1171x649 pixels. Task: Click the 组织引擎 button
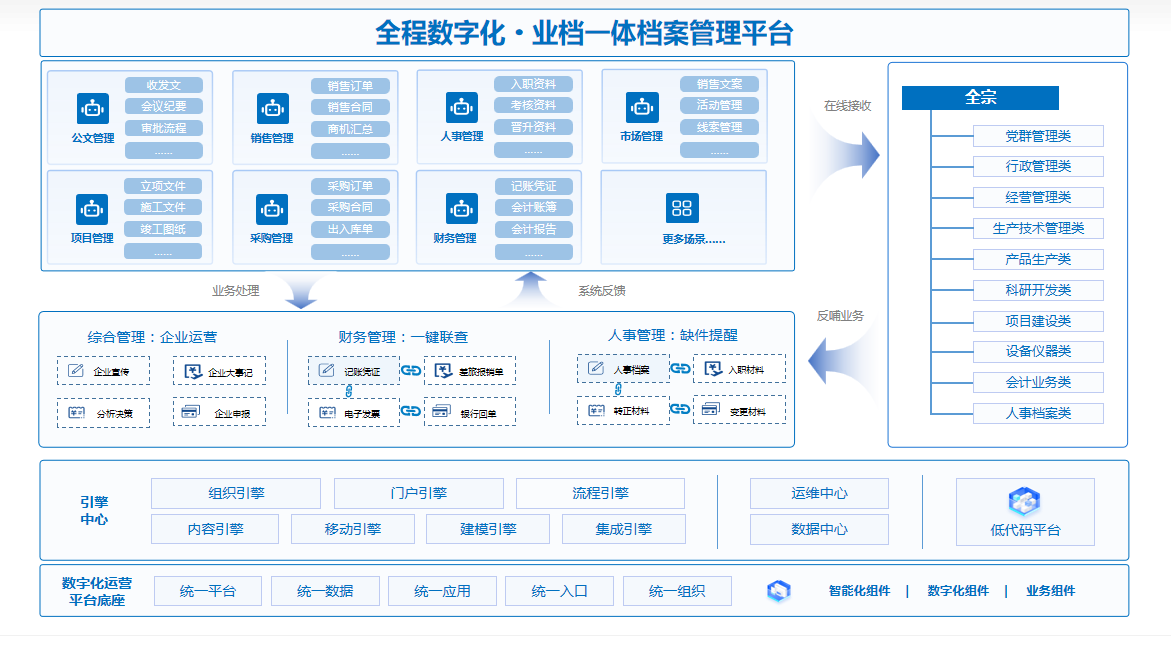[236, 493]
